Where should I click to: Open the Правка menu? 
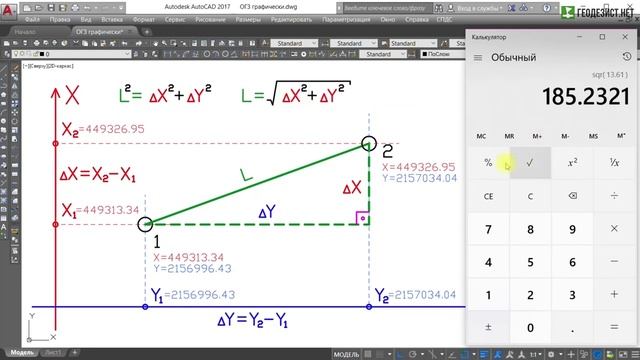[x=60, y=20]
